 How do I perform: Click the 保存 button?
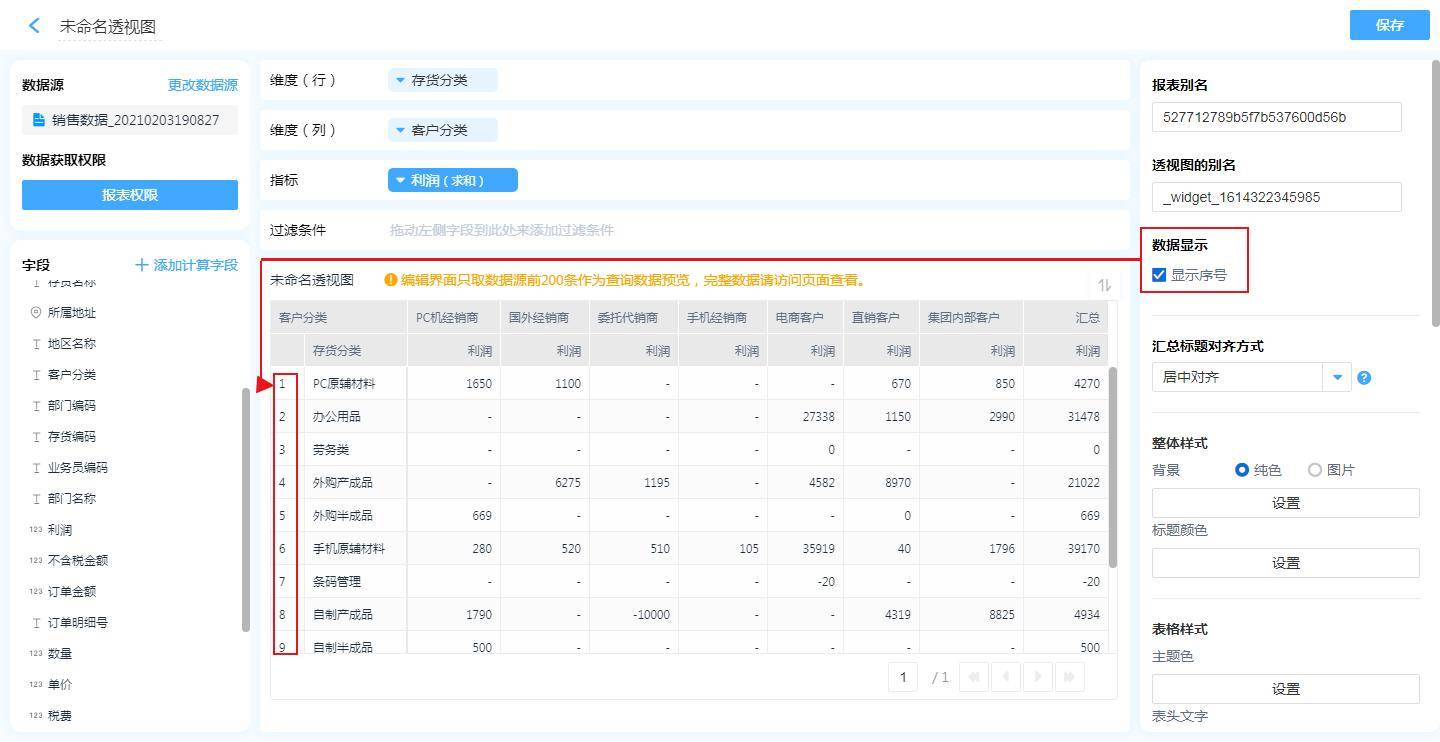coord(1389,25)
